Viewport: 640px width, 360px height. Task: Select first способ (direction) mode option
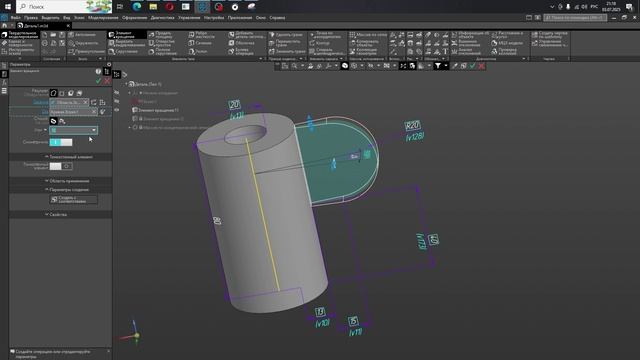53,121
